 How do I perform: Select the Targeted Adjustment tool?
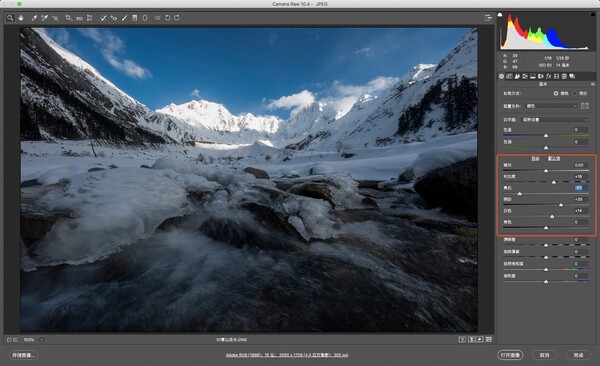click(55, 18)
